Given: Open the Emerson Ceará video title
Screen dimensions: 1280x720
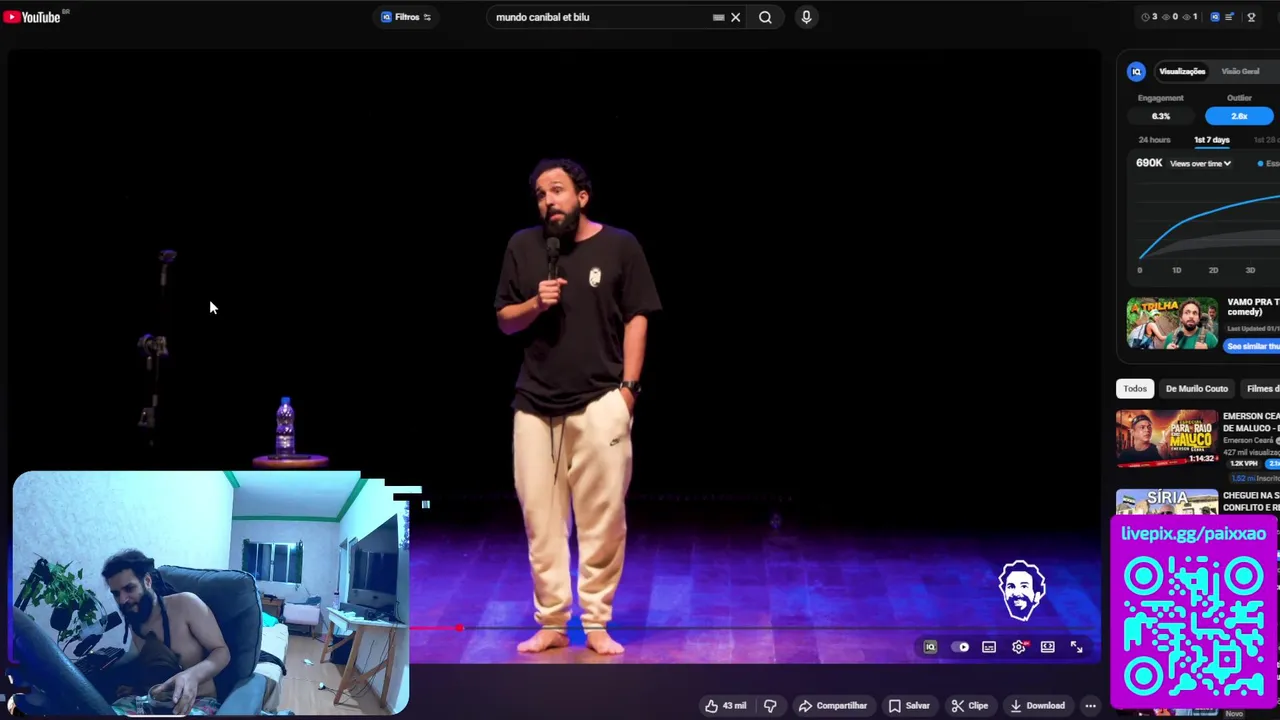Looking at the screenshot, I should pyautogui.click(x=1251, y=422).
